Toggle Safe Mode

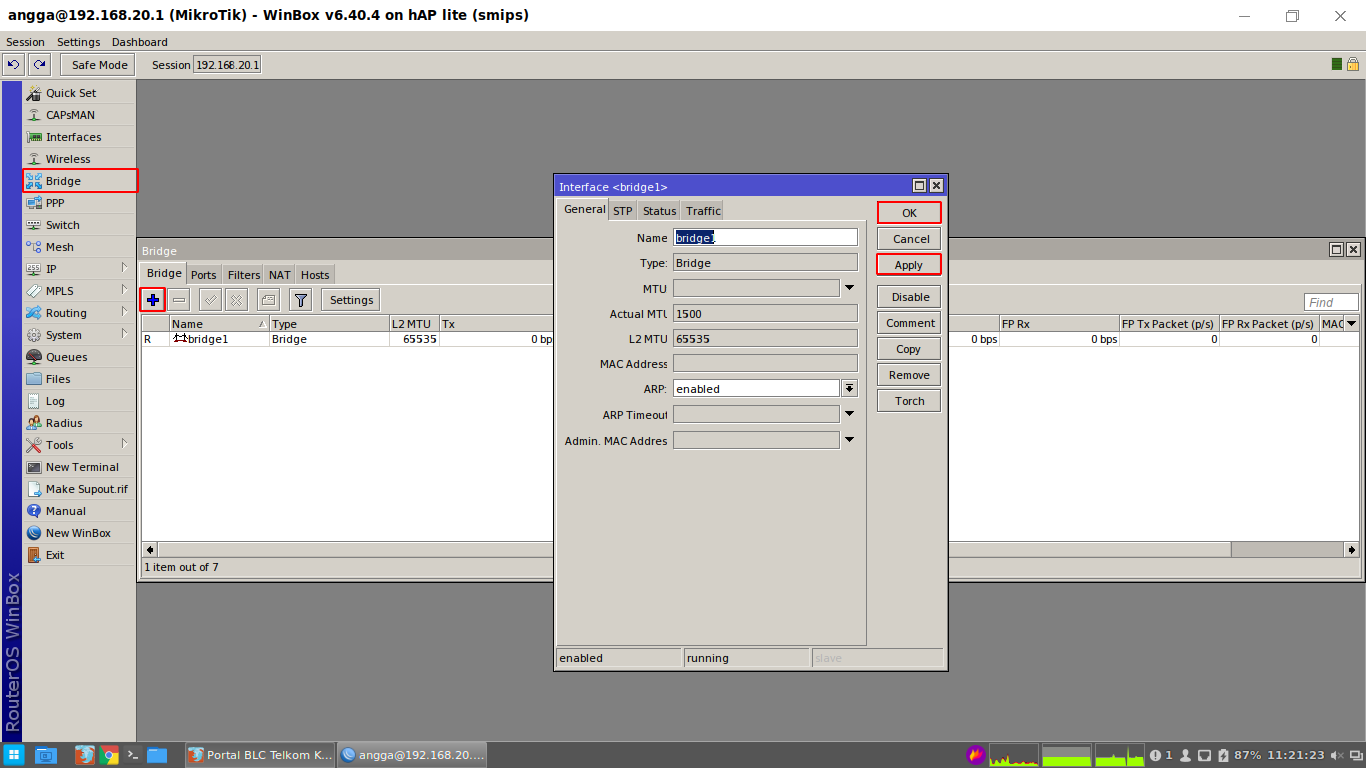coord(99,65)
